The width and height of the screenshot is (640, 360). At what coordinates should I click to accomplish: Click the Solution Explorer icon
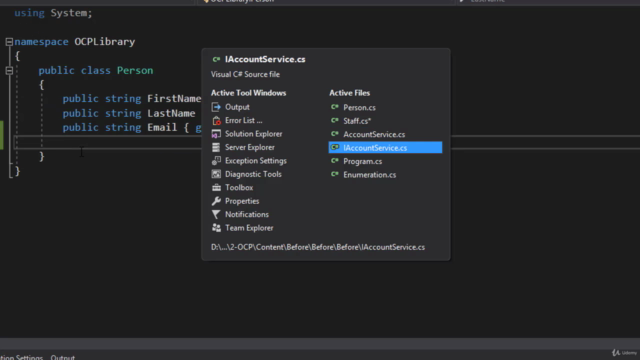pyautogui.click(x=216, y=134)
